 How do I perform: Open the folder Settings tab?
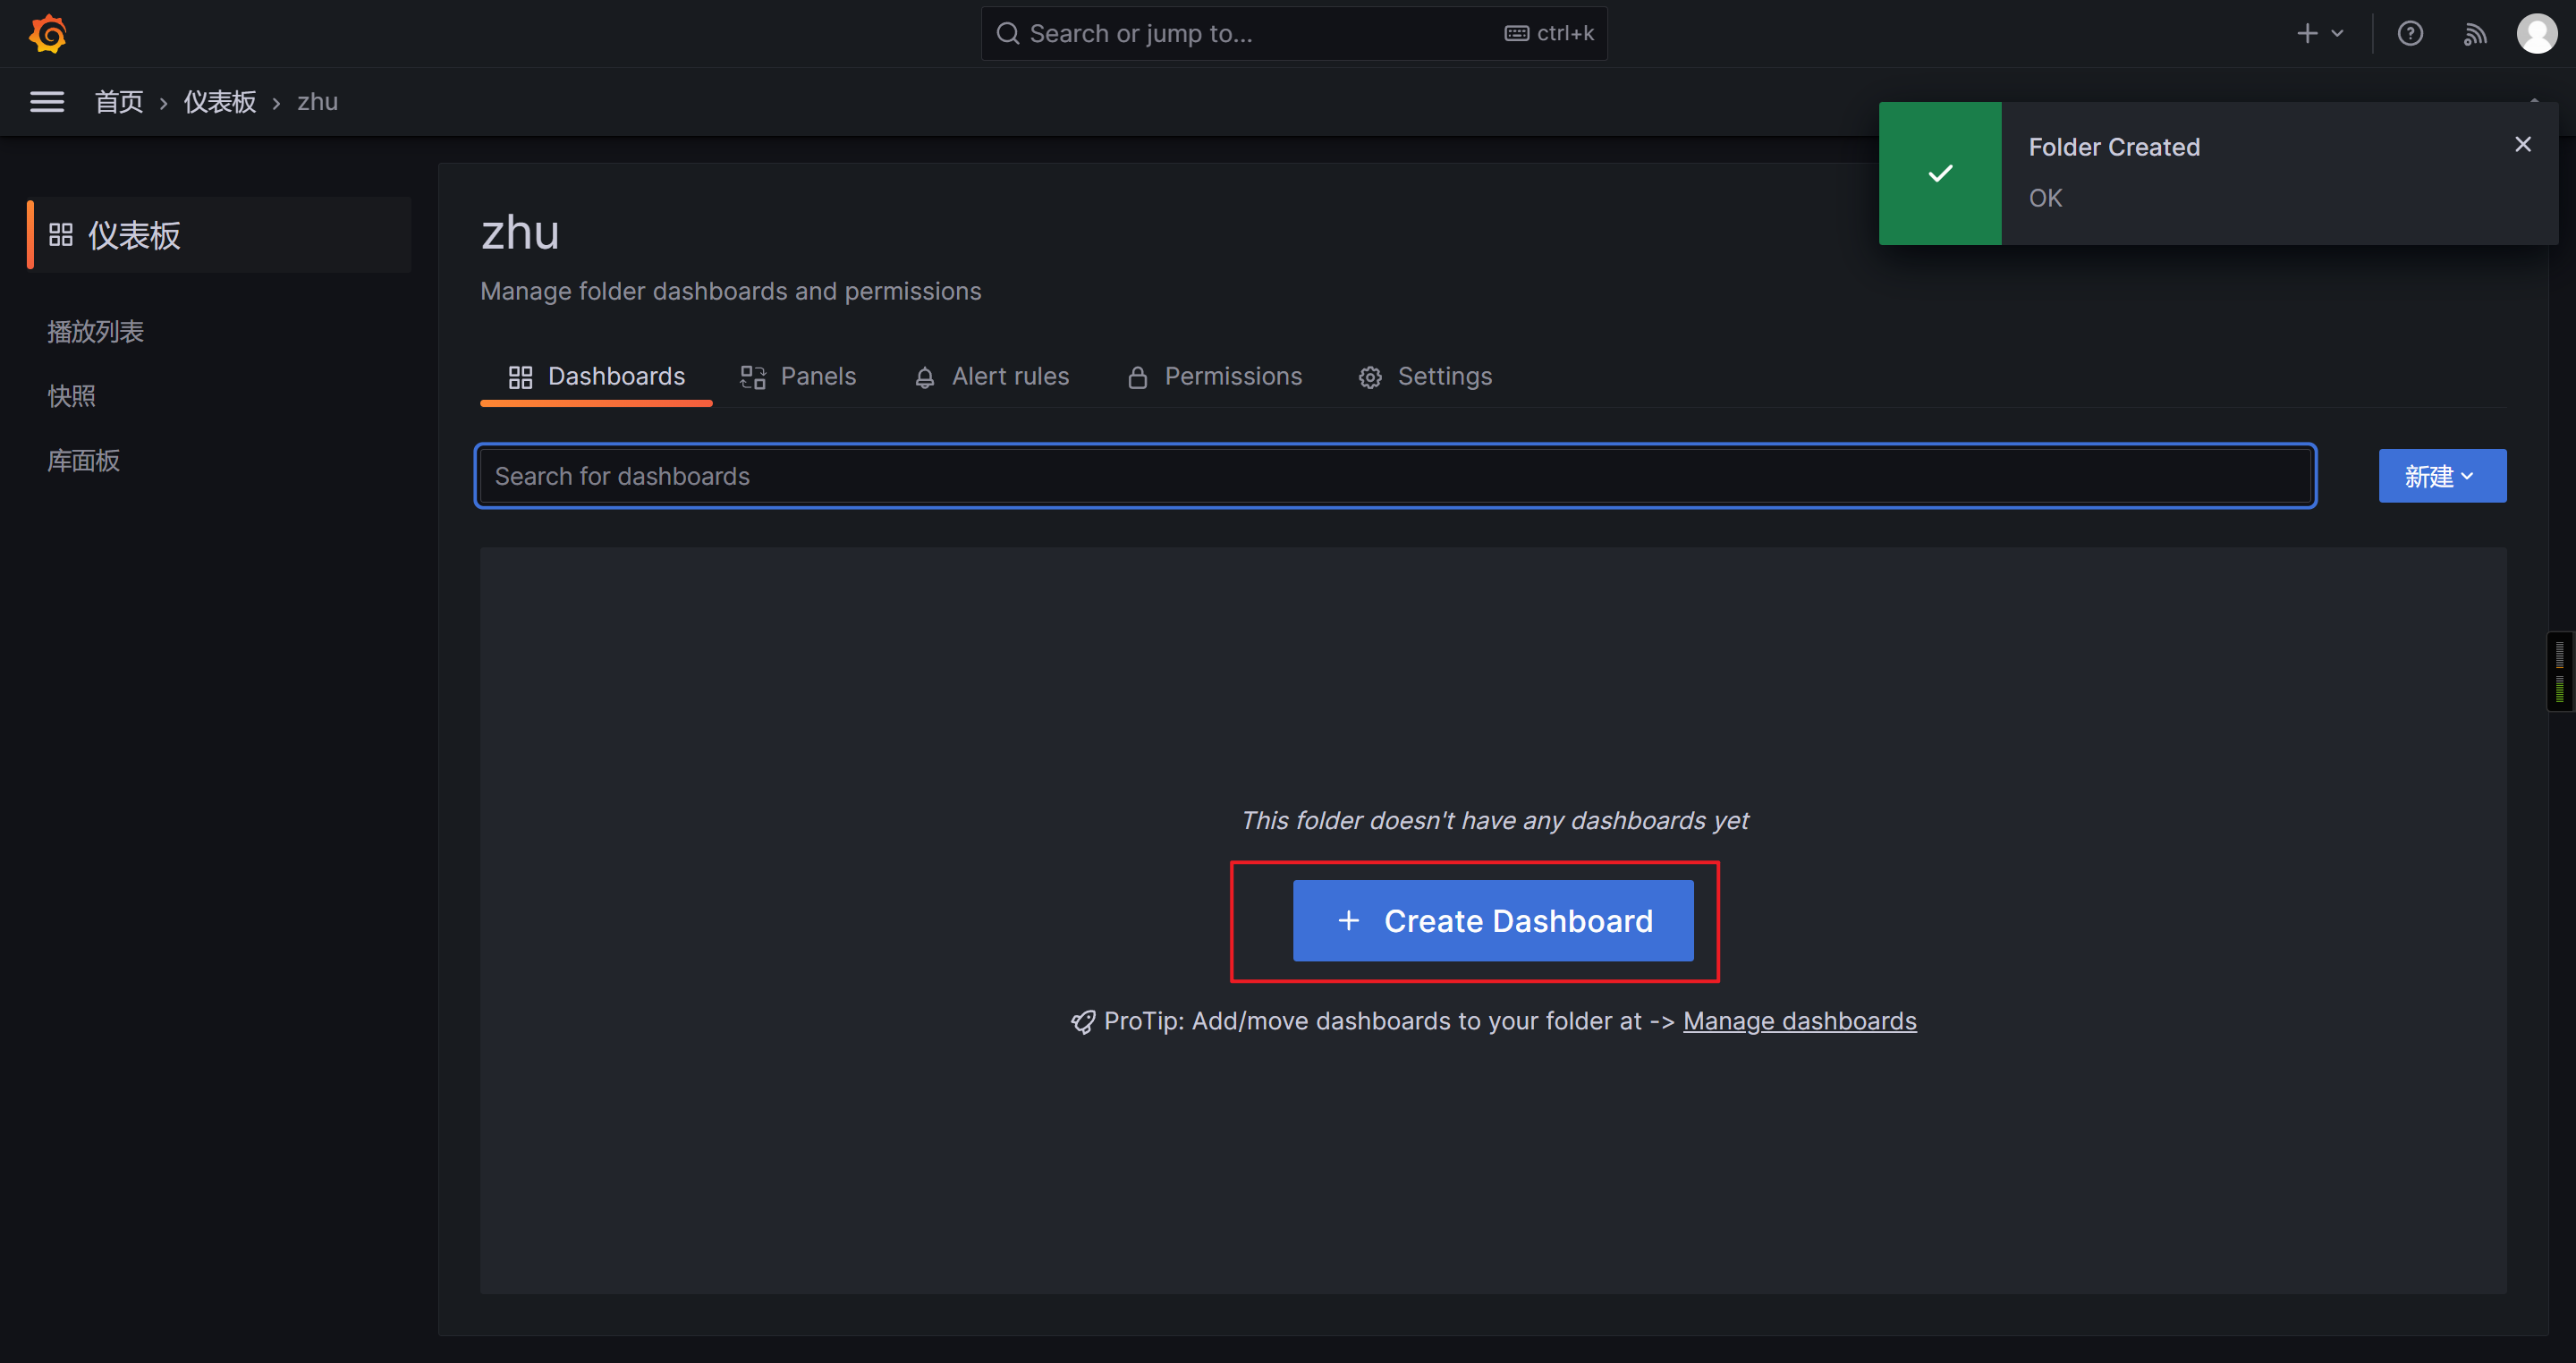pos(1425,377)
